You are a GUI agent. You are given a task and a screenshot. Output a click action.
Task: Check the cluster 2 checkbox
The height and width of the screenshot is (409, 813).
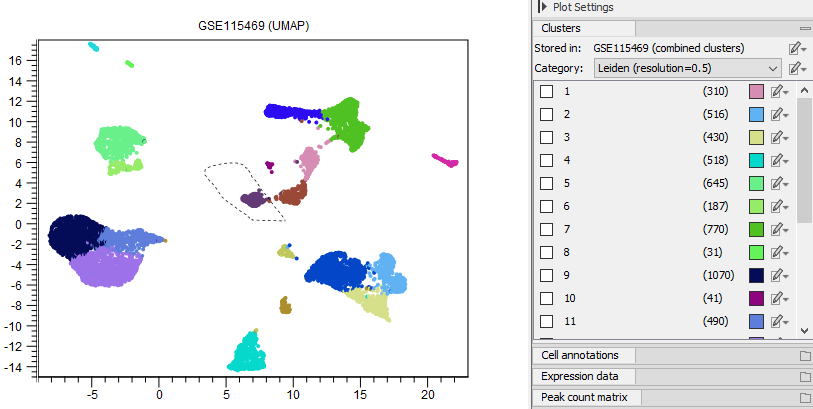tap(546, 114)
